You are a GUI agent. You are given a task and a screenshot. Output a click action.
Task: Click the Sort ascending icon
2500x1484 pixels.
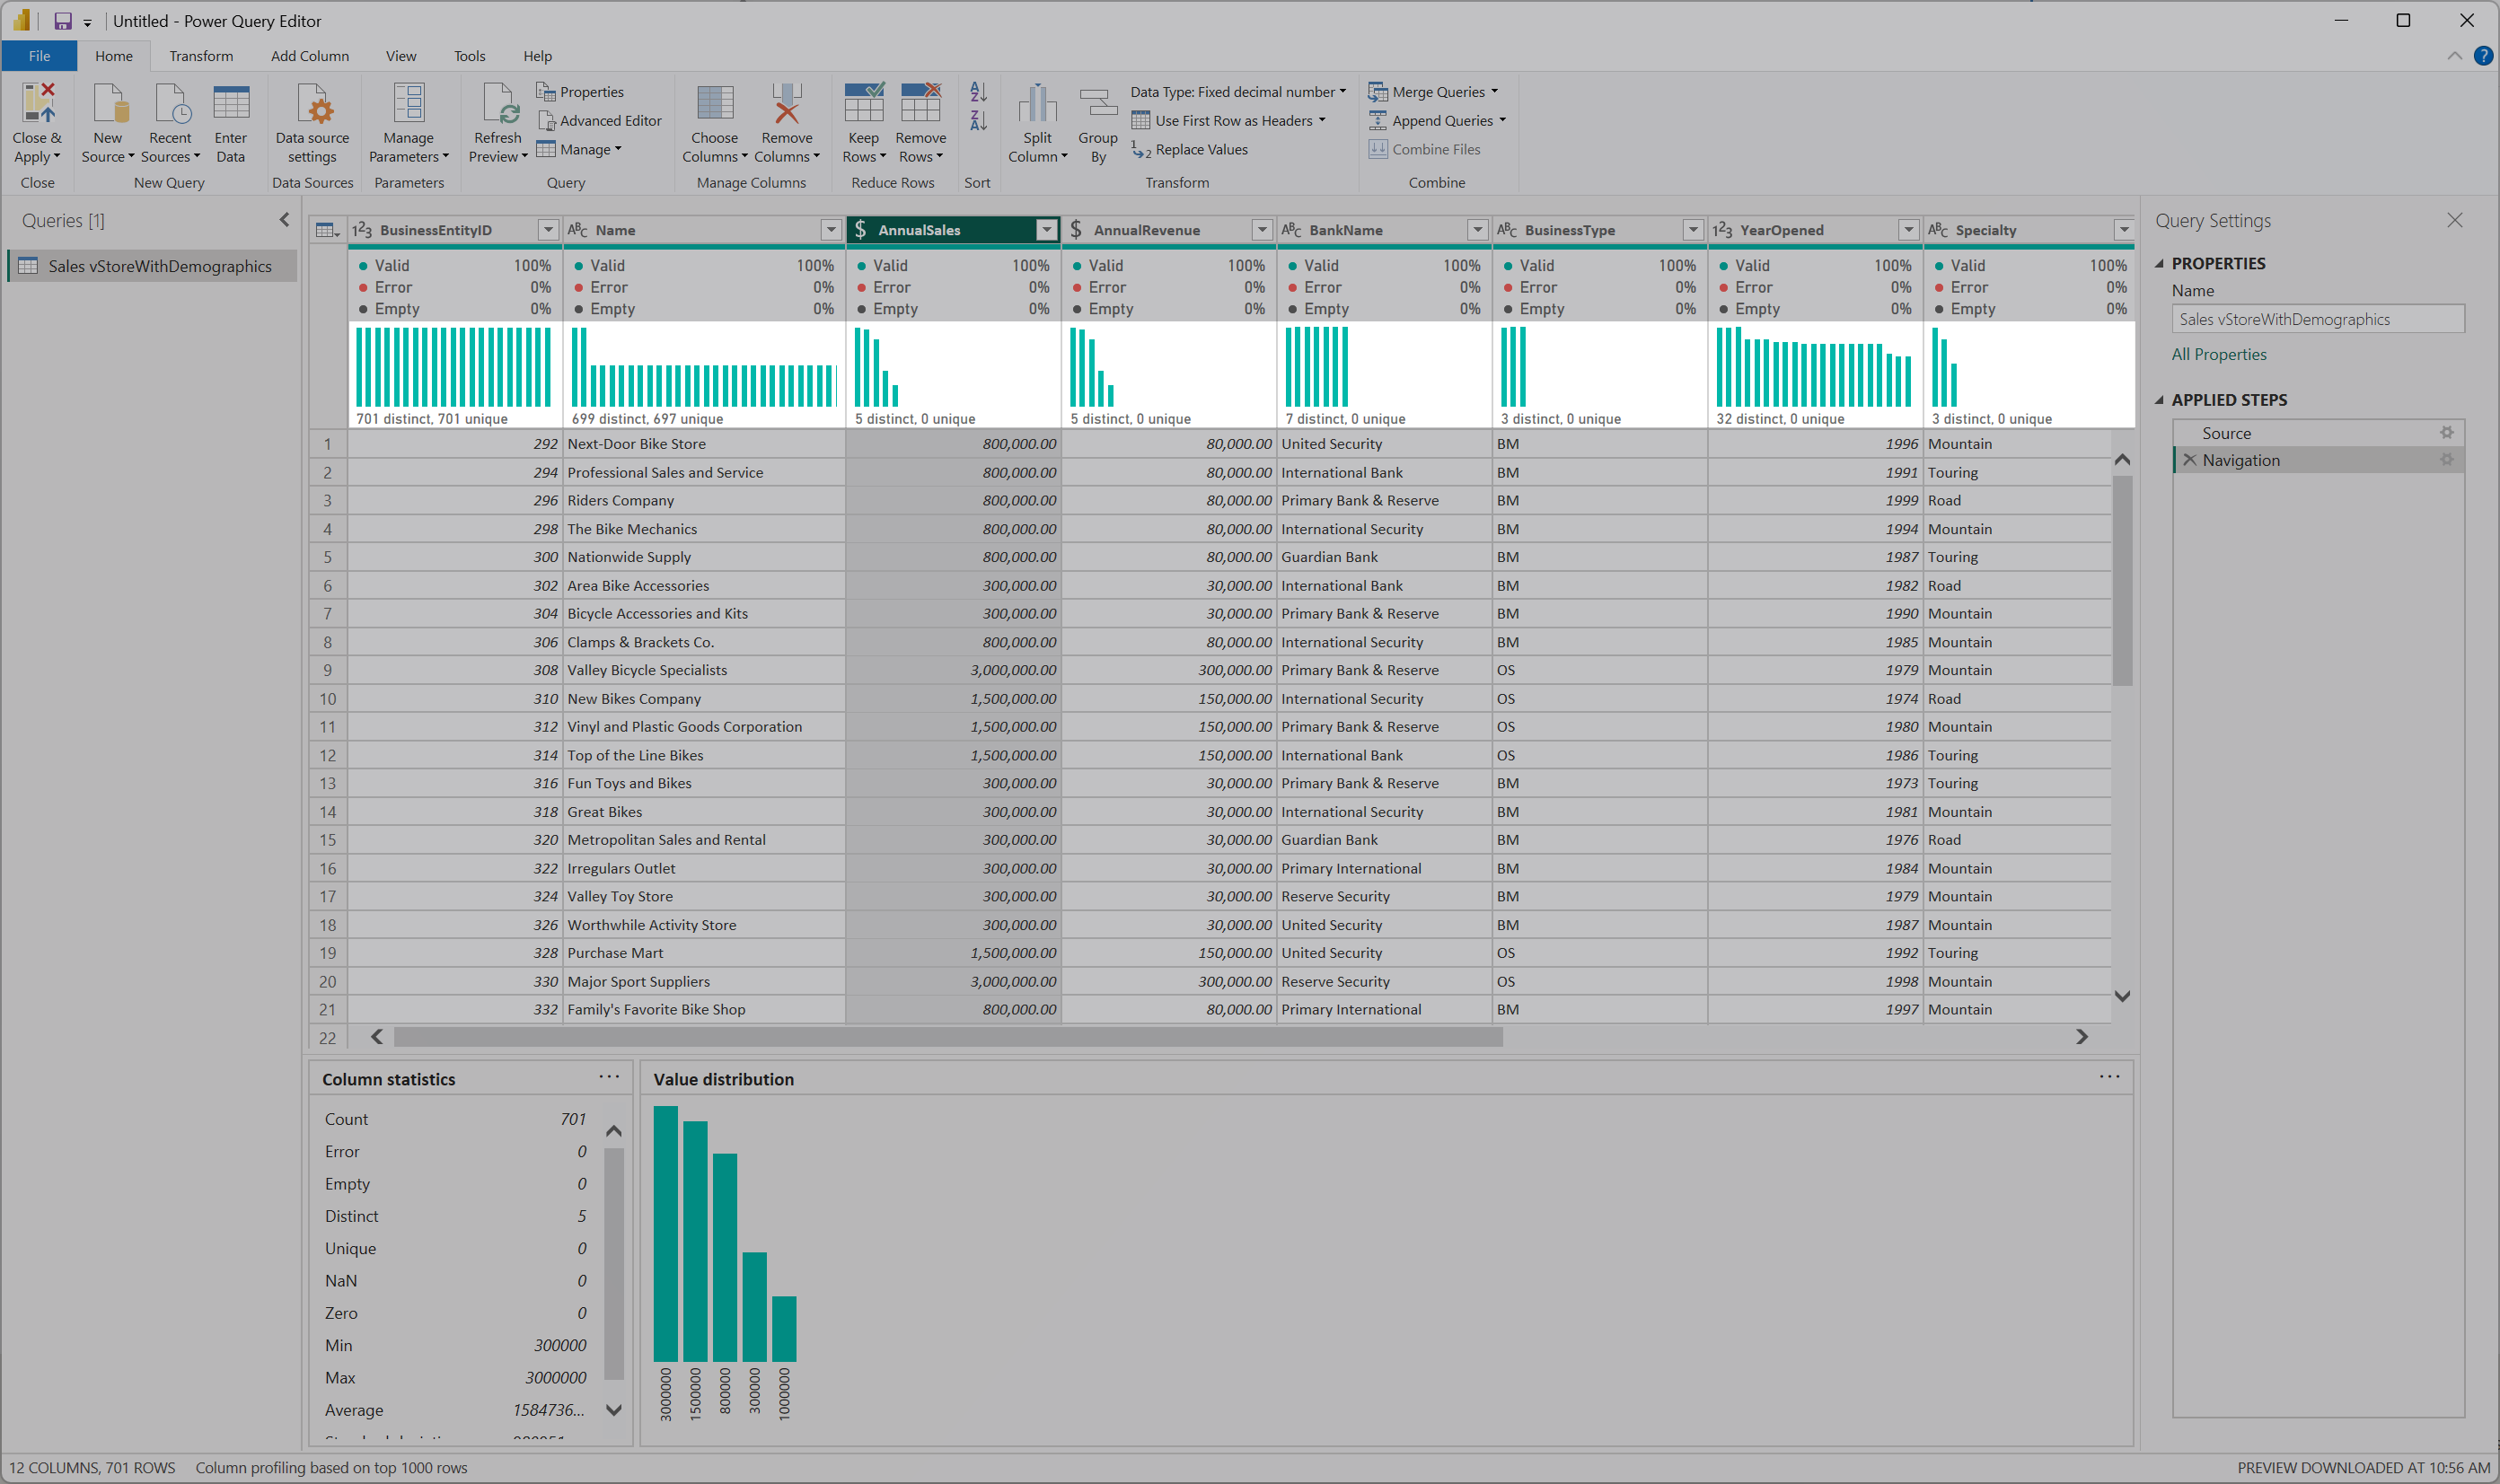(x=978, y=92)
